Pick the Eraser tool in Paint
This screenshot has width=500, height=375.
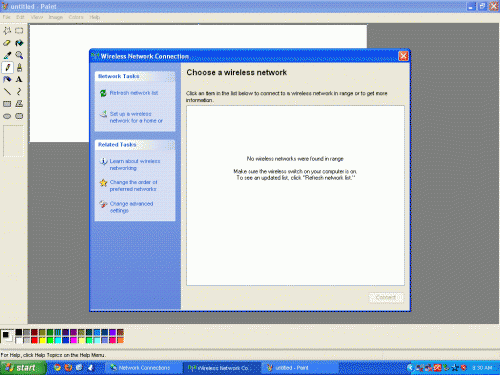tap(7, 43)
